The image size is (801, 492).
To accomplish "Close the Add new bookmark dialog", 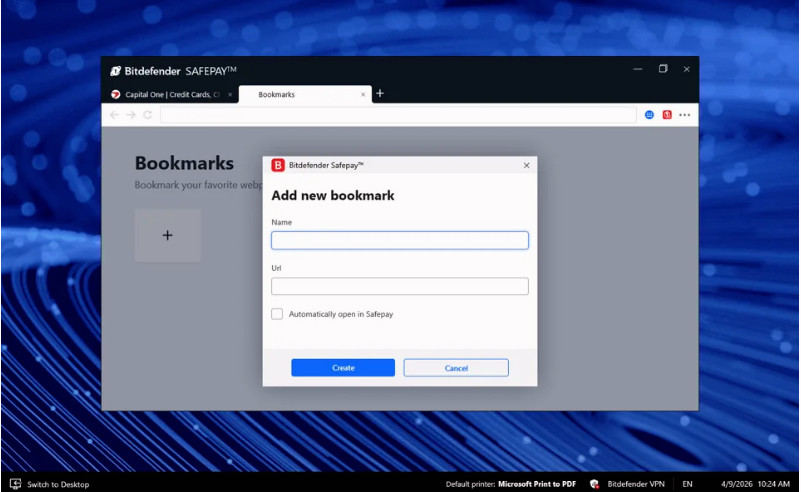I will pyautogui.click(x=527, y=165).
